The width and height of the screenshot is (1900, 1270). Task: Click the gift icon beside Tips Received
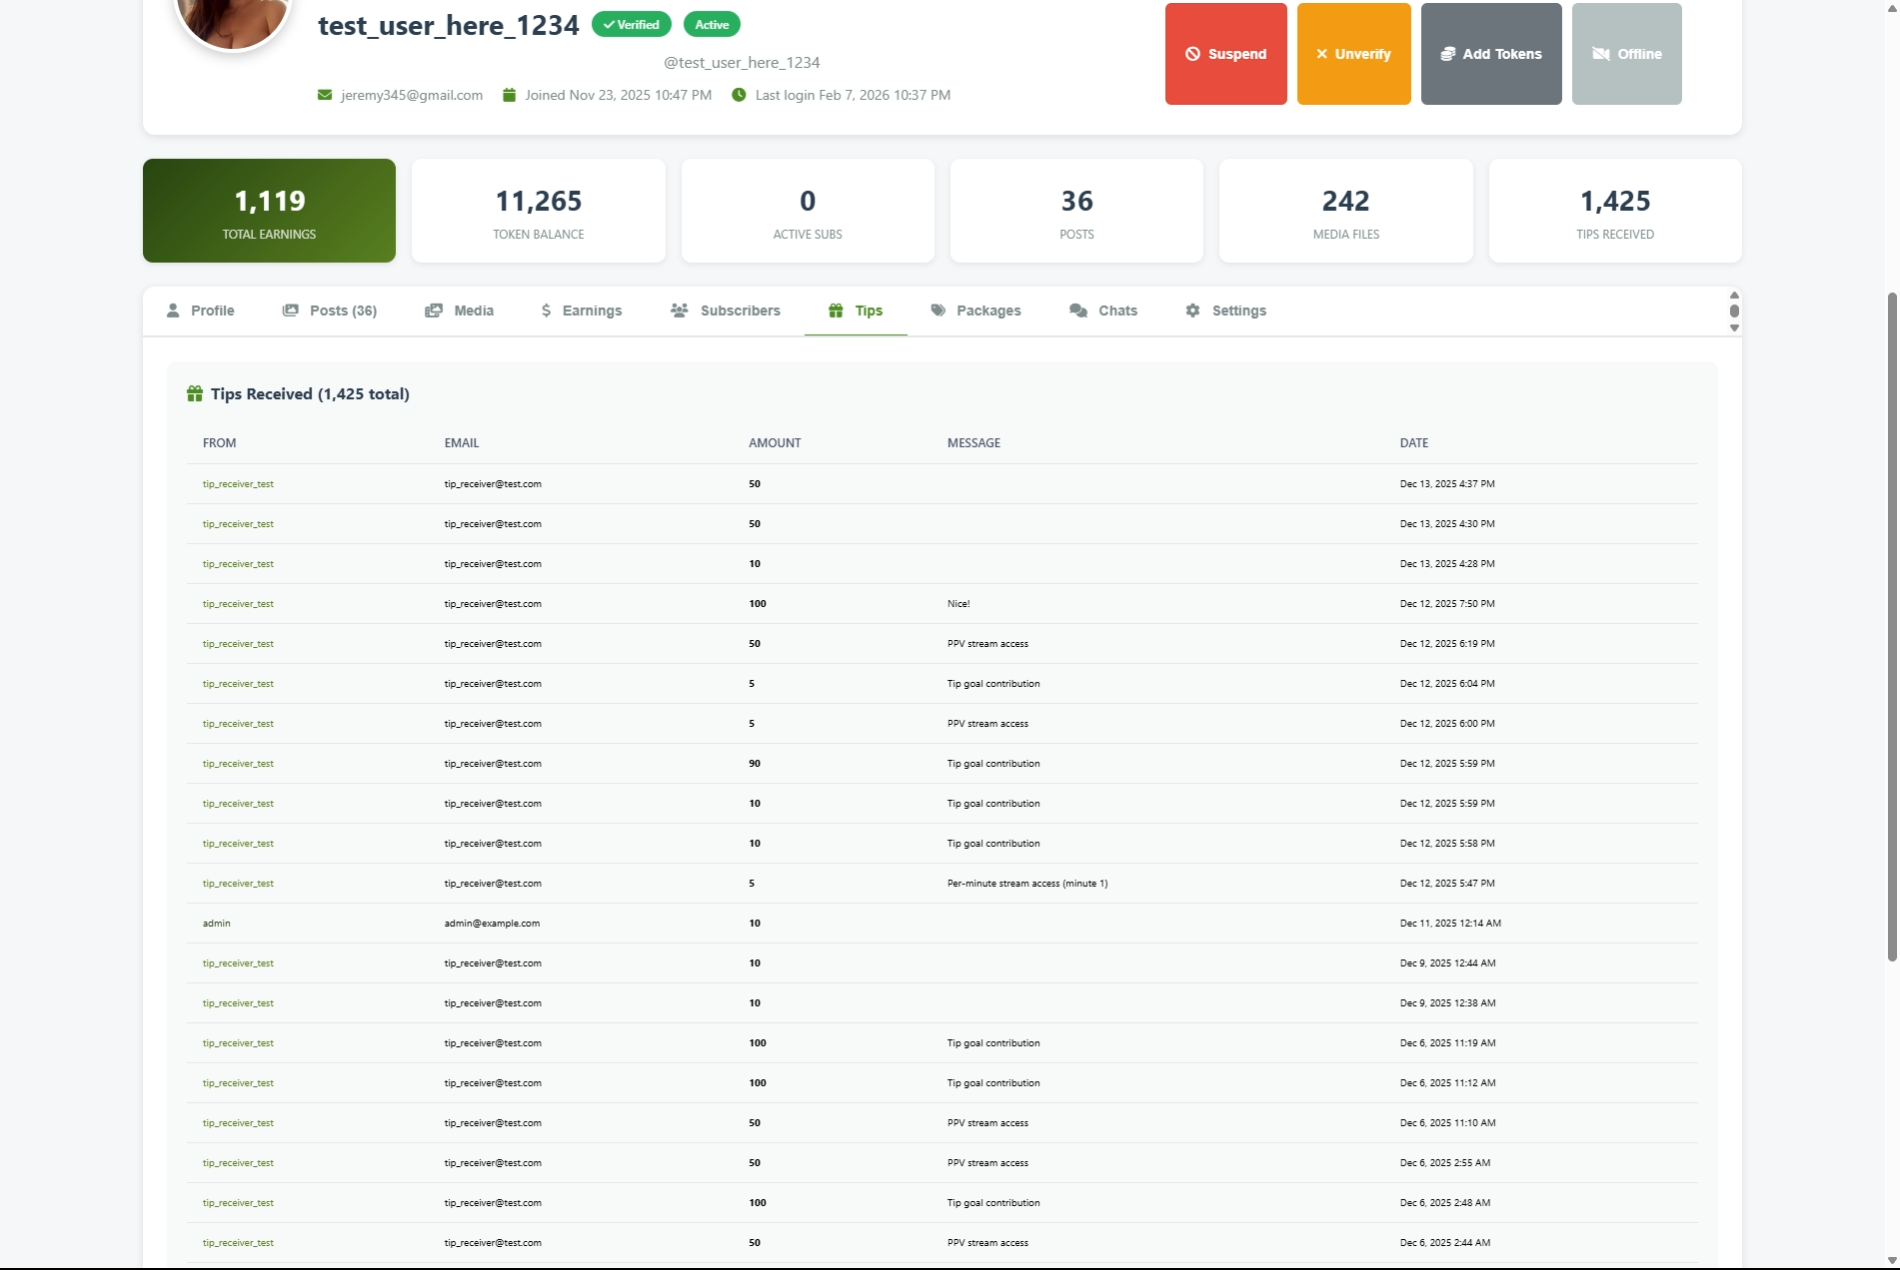tap(195, 394)
